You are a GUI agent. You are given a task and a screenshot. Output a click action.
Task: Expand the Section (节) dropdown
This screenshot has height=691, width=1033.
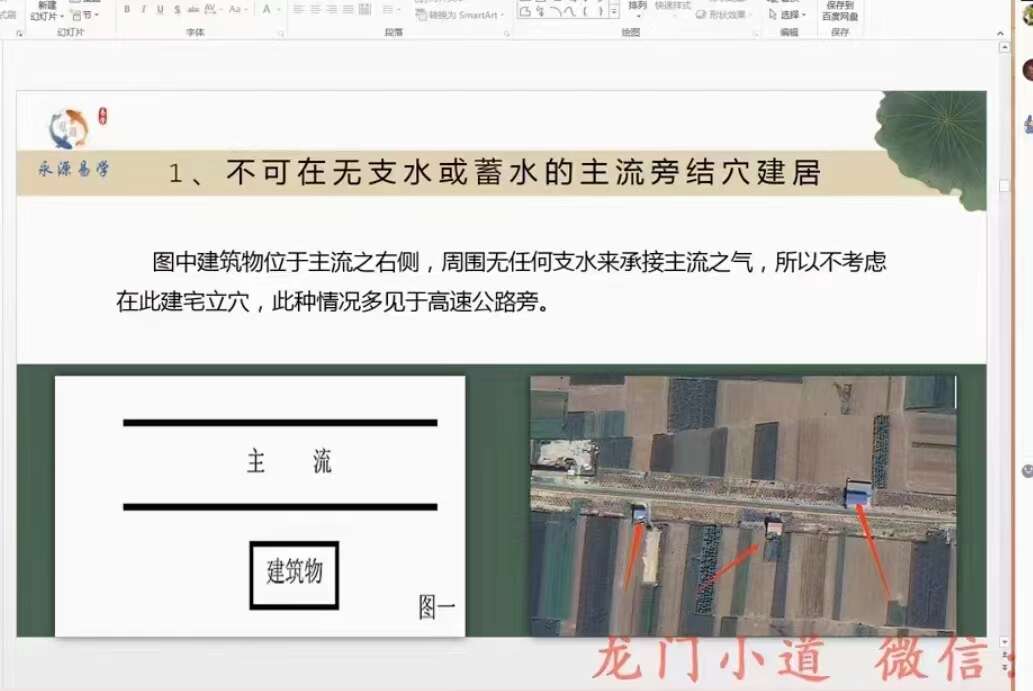click(x=88, y=15)
